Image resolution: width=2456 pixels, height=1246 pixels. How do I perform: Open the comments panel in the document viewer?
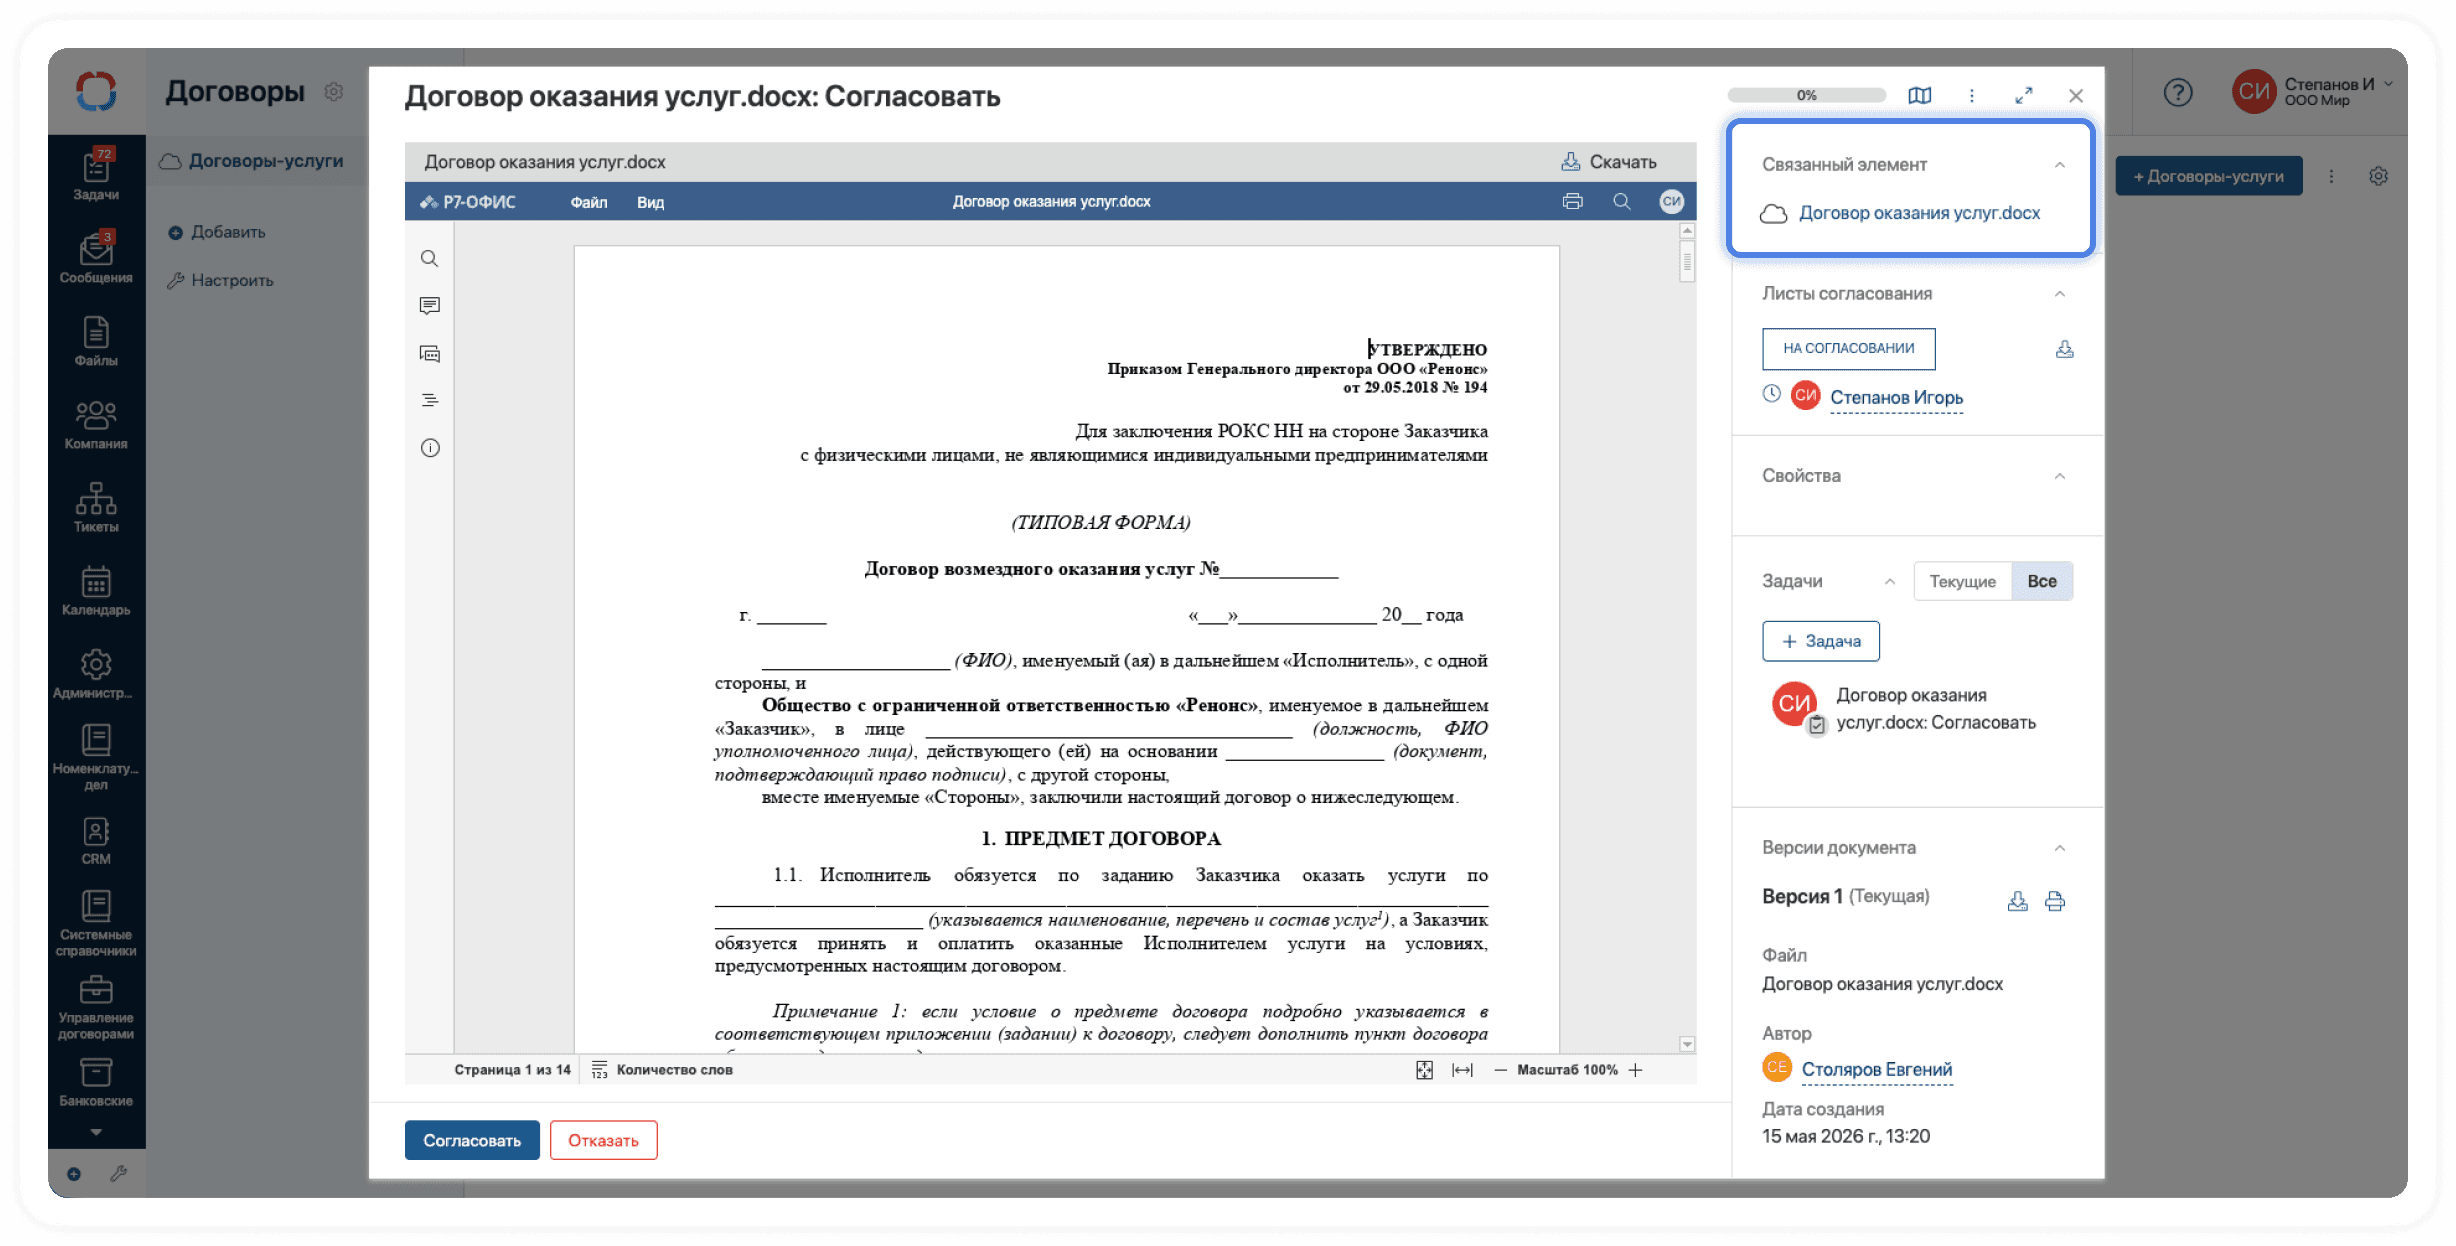tap(430, 306)
